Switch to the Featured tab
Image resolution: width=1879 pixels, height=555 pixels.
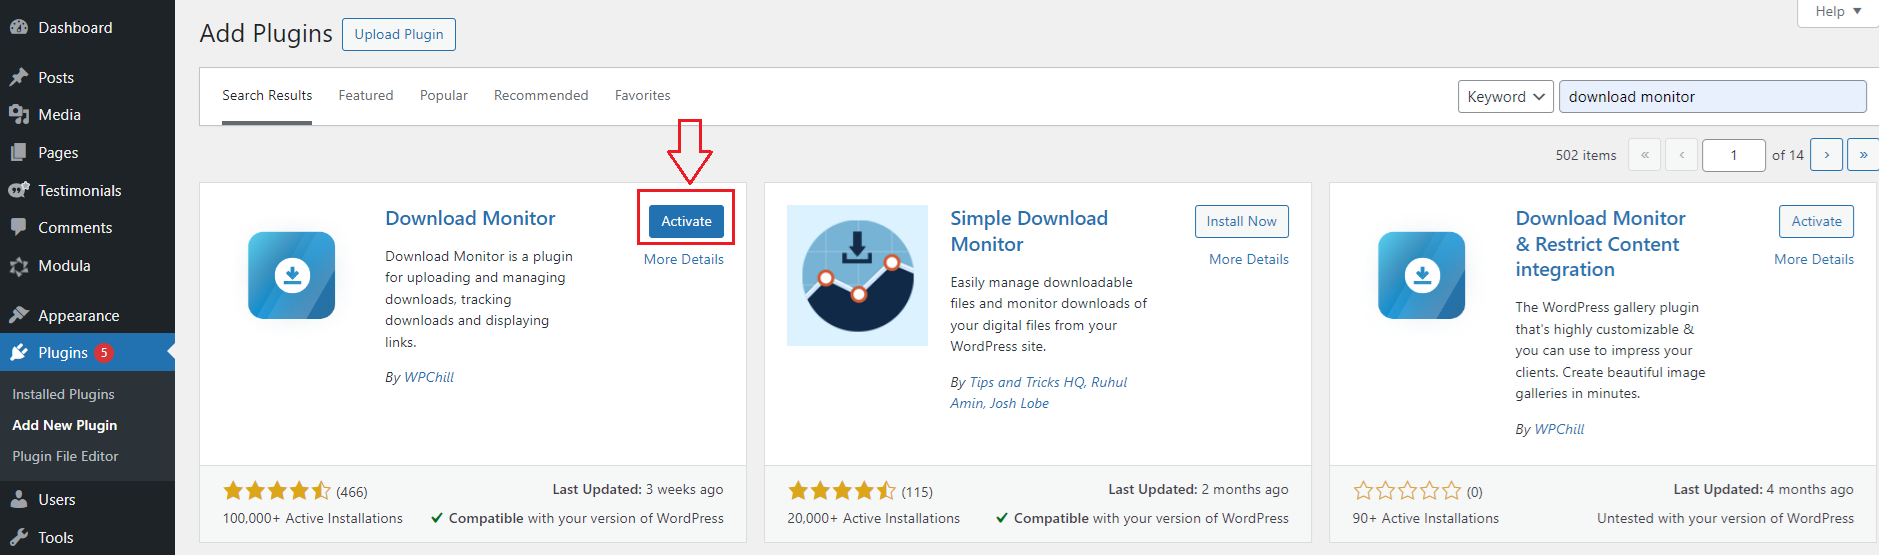coord(366,96)
